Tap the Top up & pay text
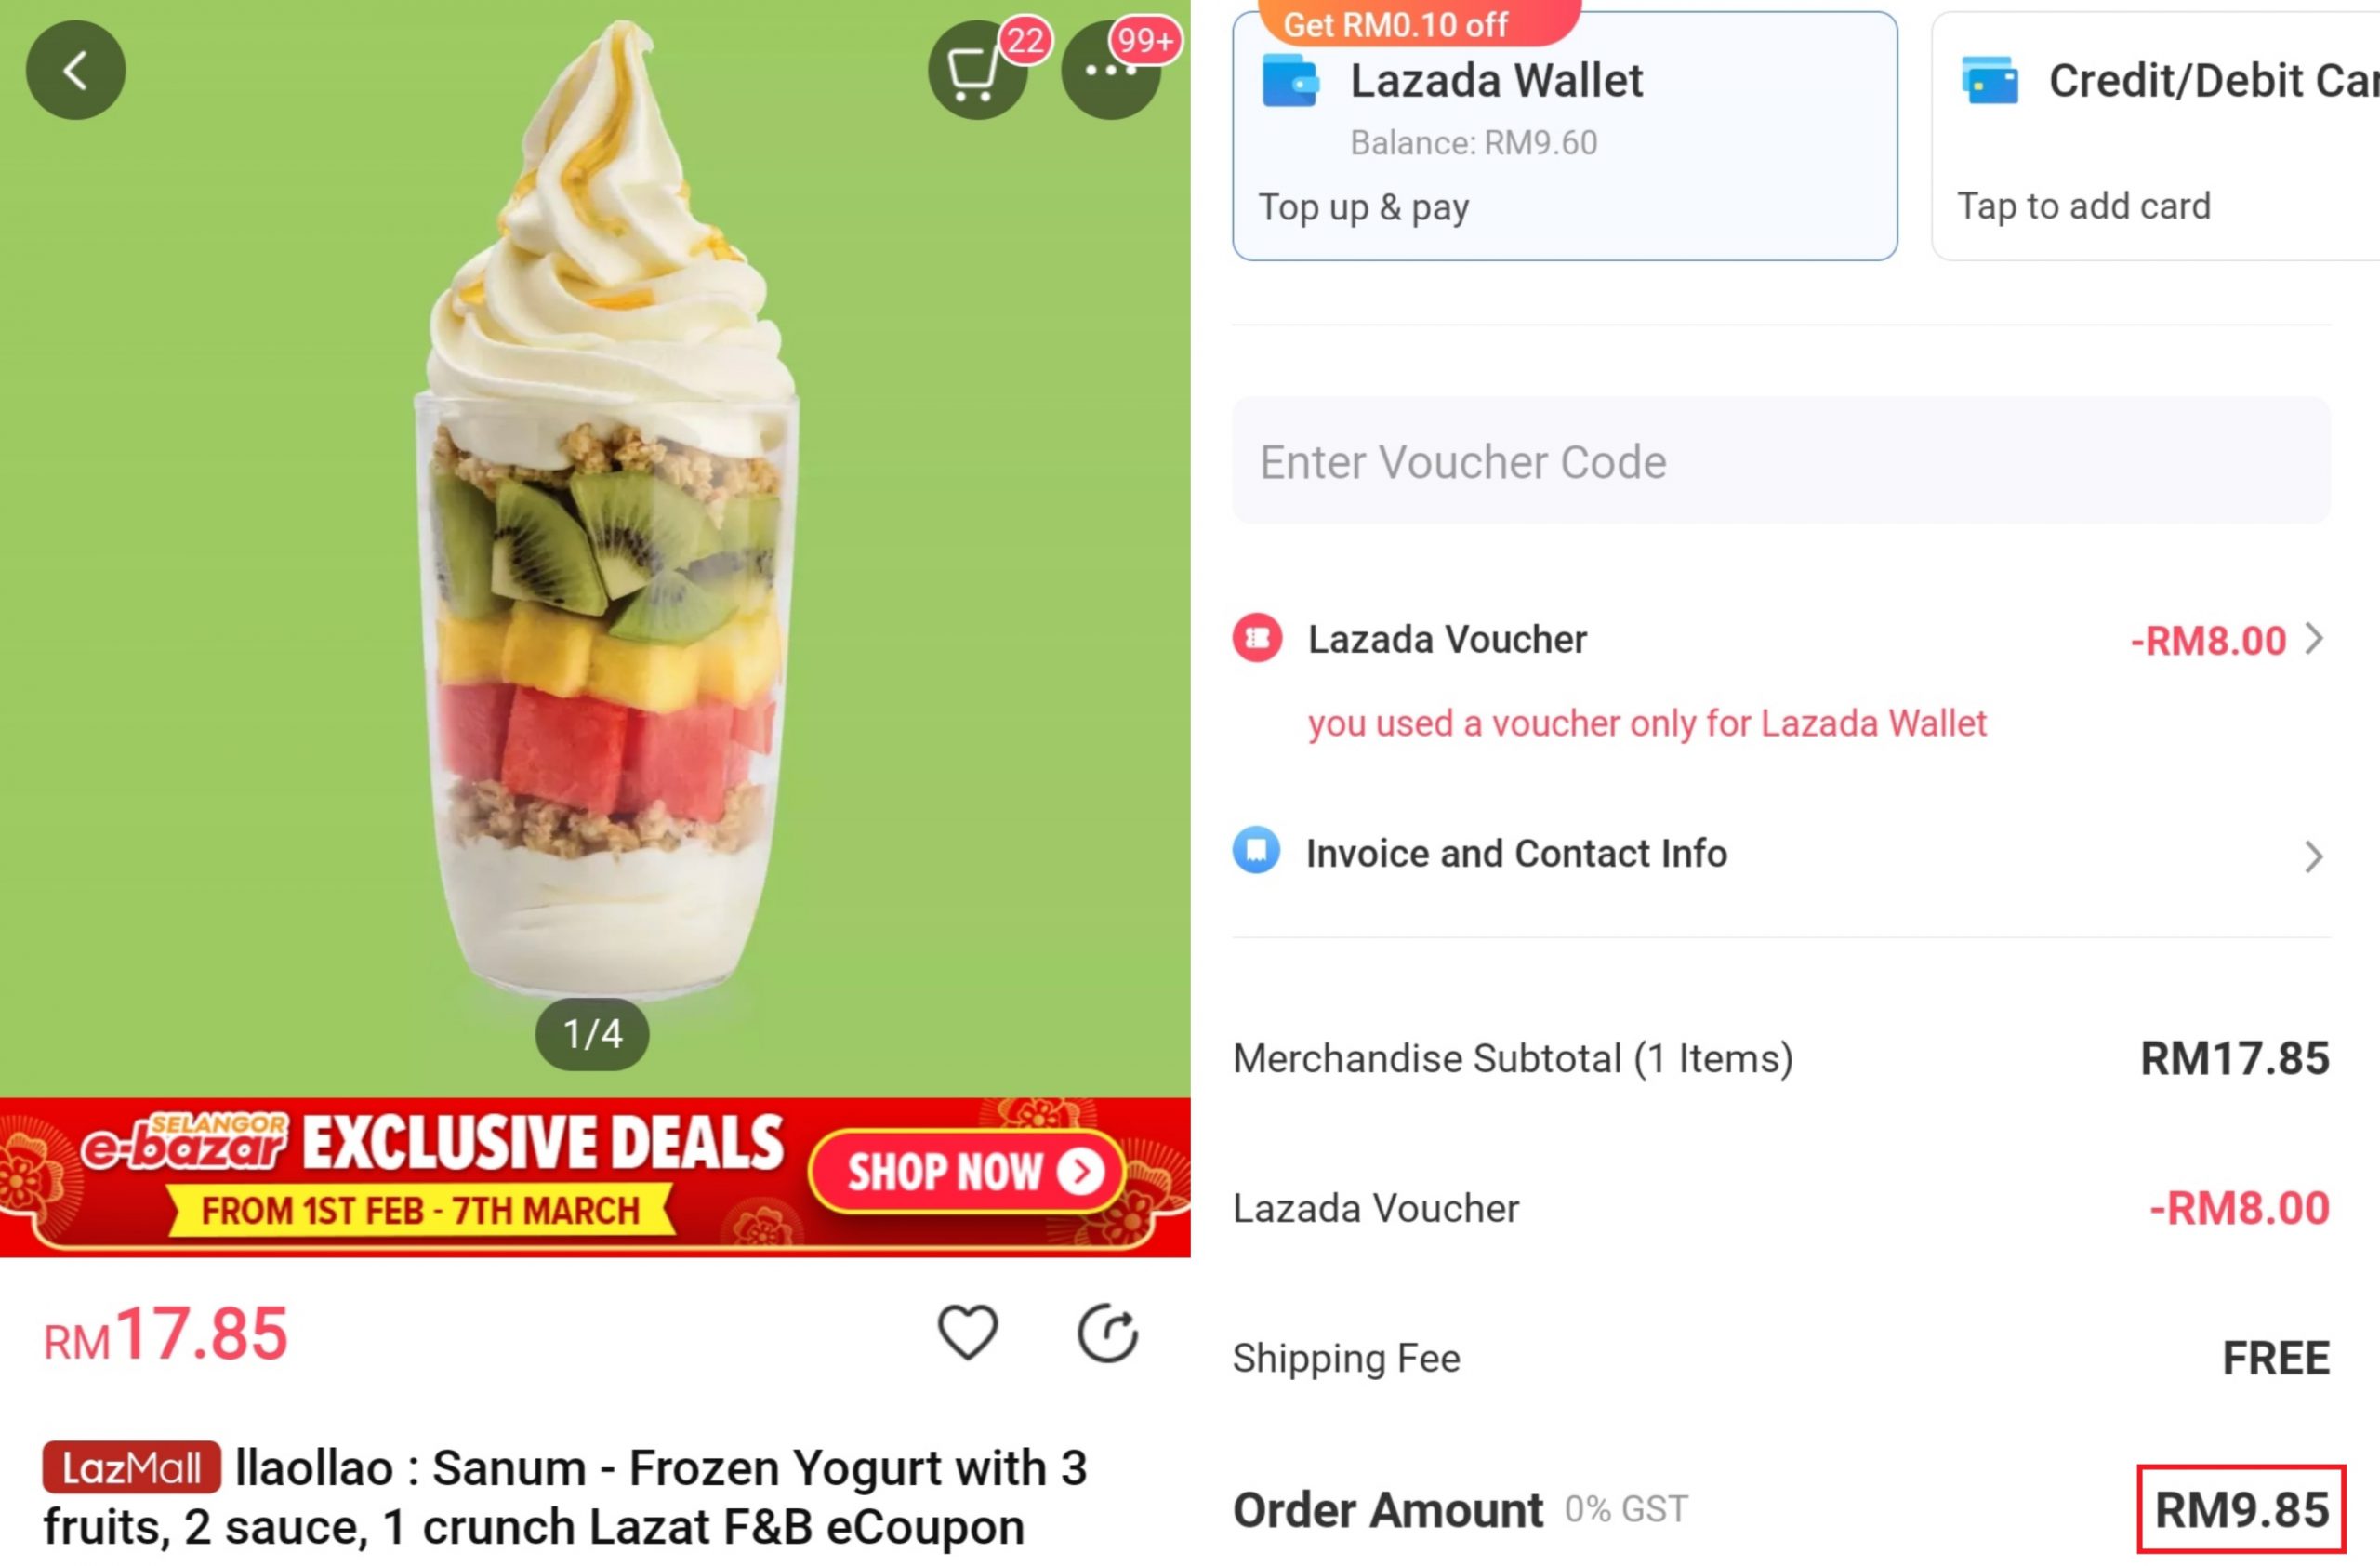 (1364, 208)
